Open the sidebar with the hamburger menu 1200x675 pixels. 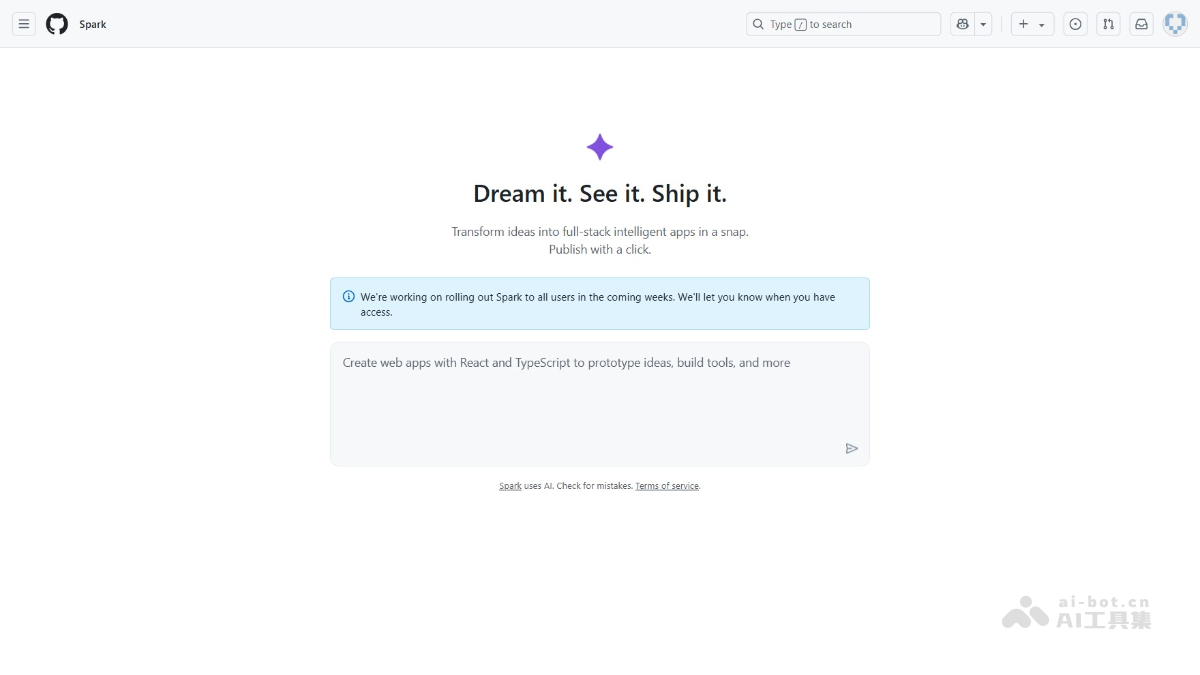coord(23,23)
